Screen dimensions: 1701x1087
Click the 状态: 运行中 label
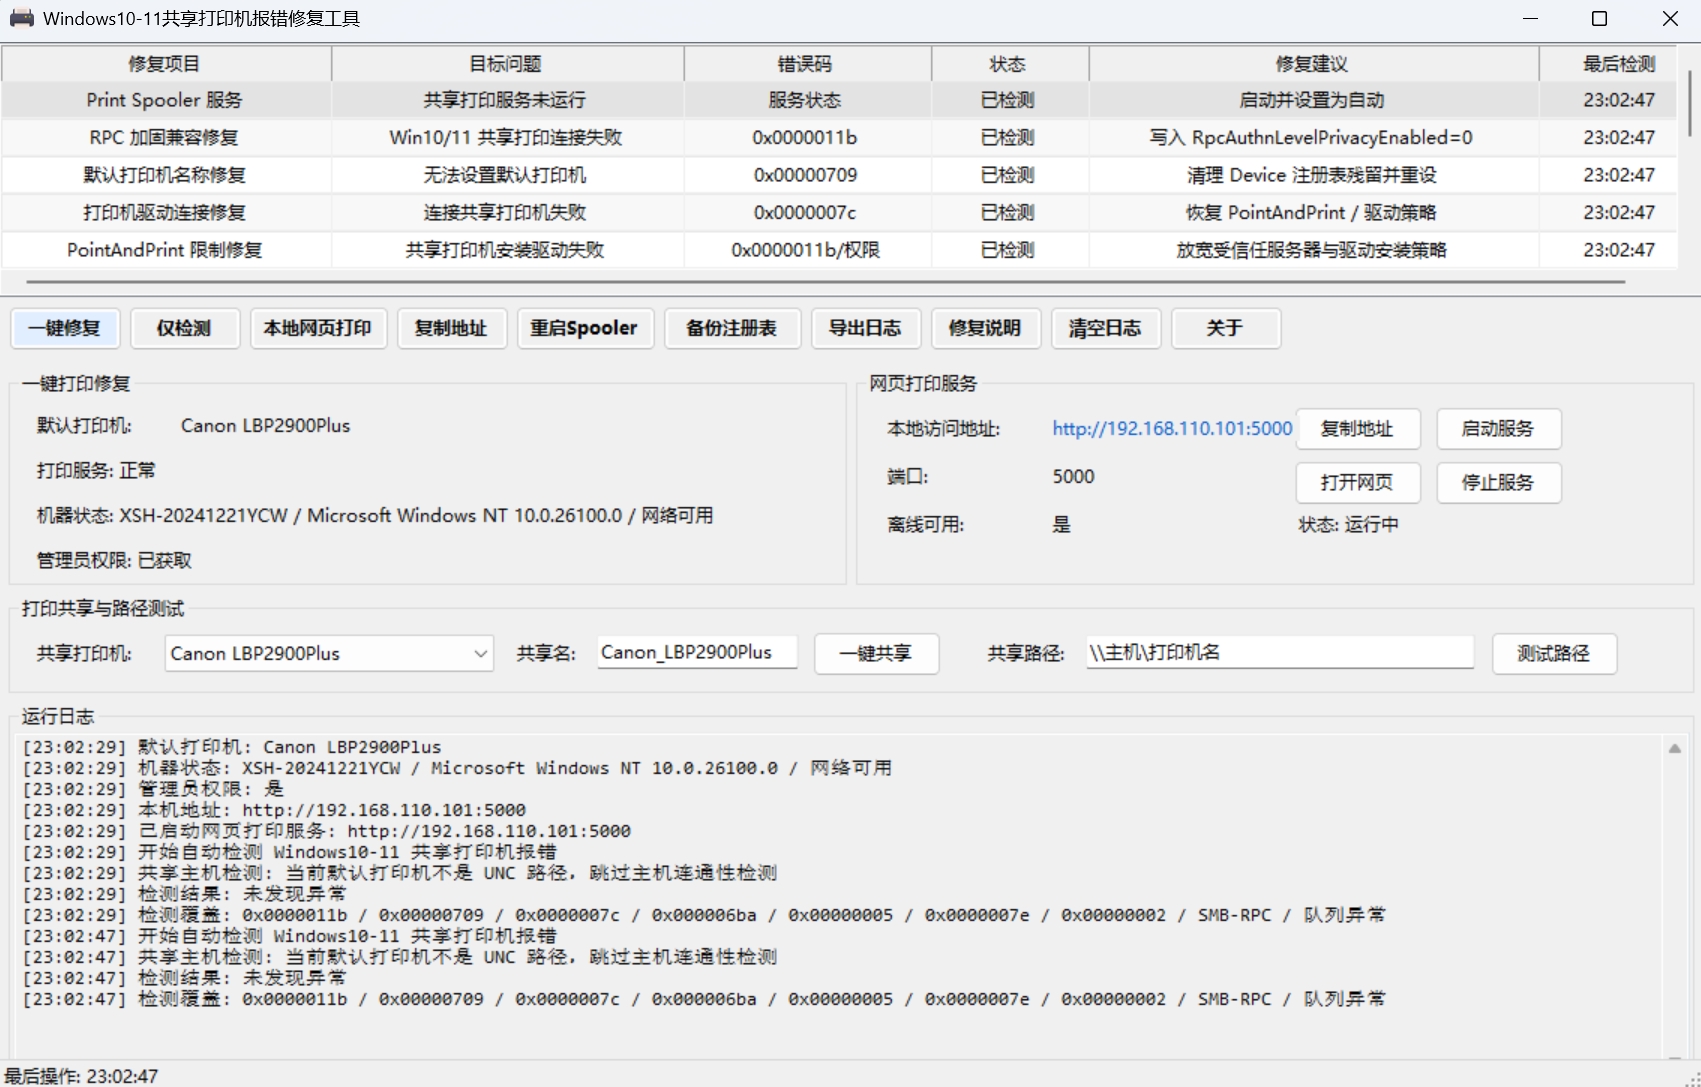[x=1348, y=525]
